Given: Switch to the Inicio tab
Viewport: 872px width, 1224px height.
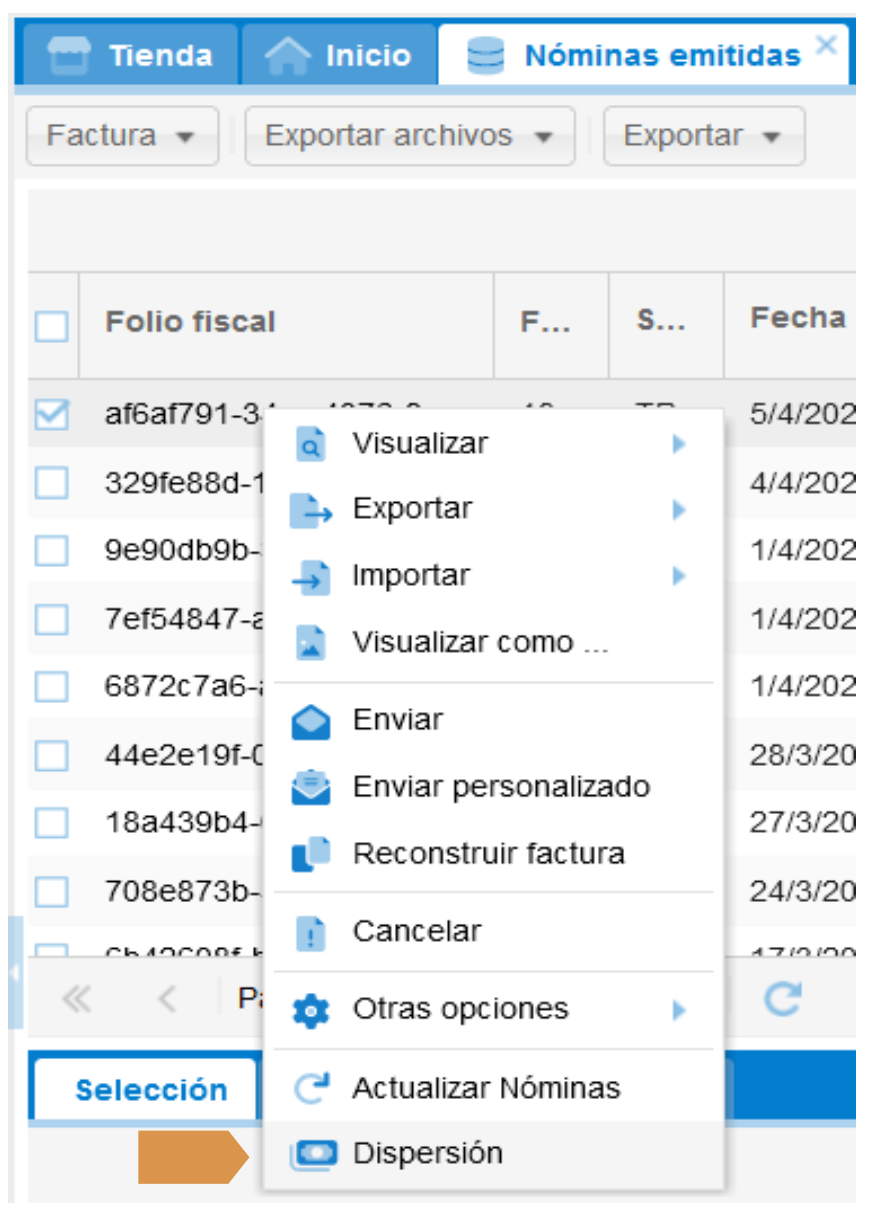Looking at the screenshot, I should click(x=339, y=55).
